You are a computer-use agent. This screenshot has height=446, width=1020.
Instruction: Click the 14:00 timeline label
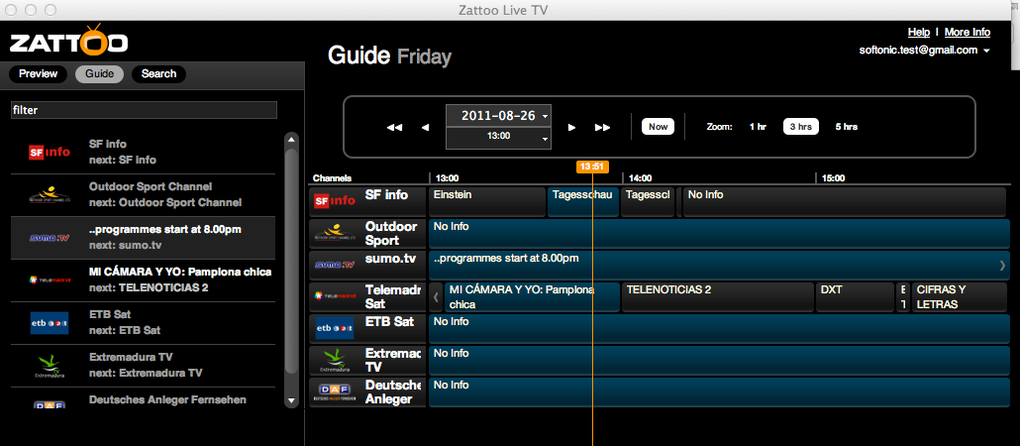coord(640,178)
